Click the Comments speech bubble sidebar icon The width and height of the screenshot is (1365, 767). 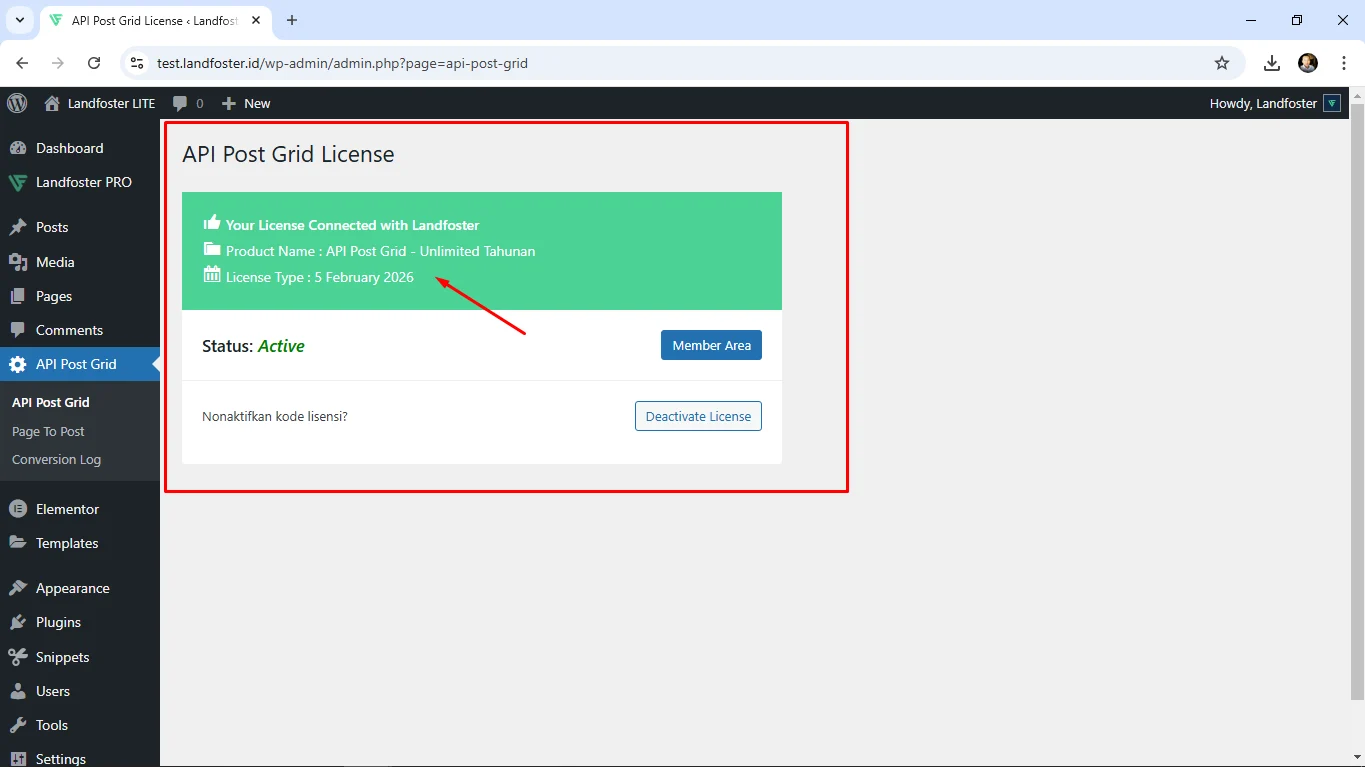pos(18,330)
